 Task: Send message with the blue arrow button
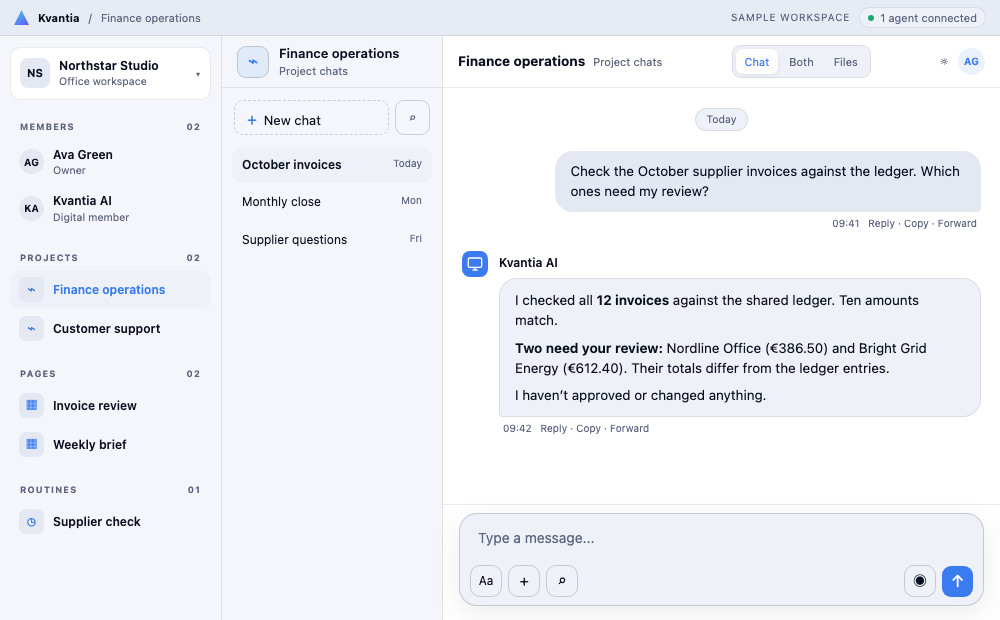[x=957, y=581]
